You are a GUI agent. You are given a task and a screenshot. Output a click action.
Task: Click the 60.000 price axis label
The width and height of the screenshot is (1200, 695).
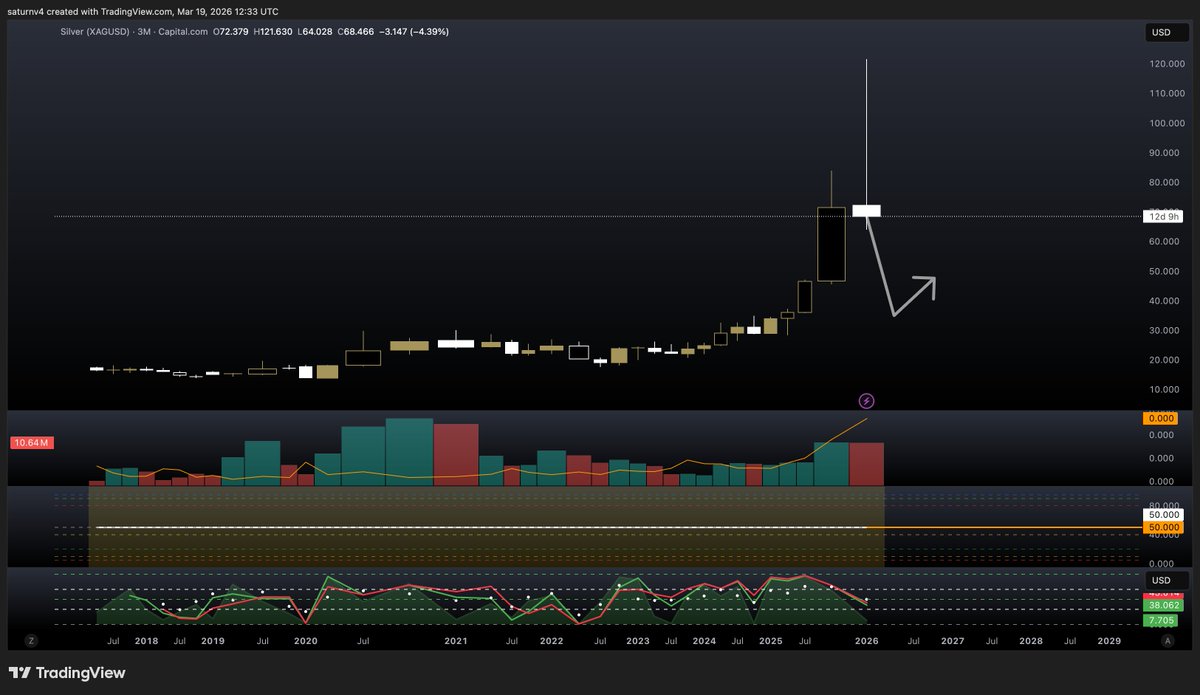tap(1163, 242)
